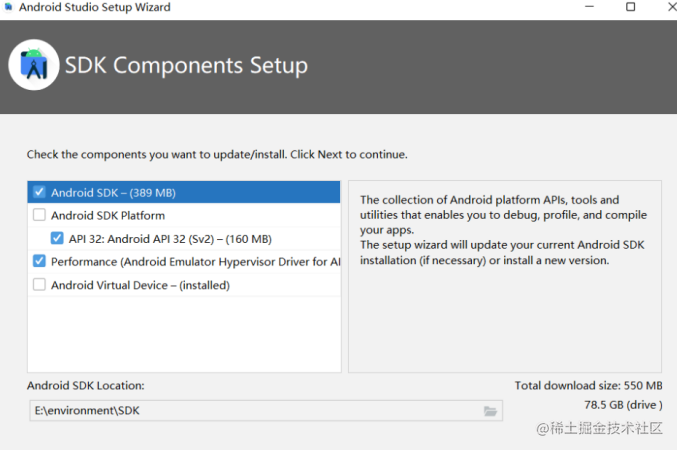The height and width of the screenshot is (450, 677).
Task: Select the Android SDK (389 MB) row text
Action: click(x=113, y=192)
